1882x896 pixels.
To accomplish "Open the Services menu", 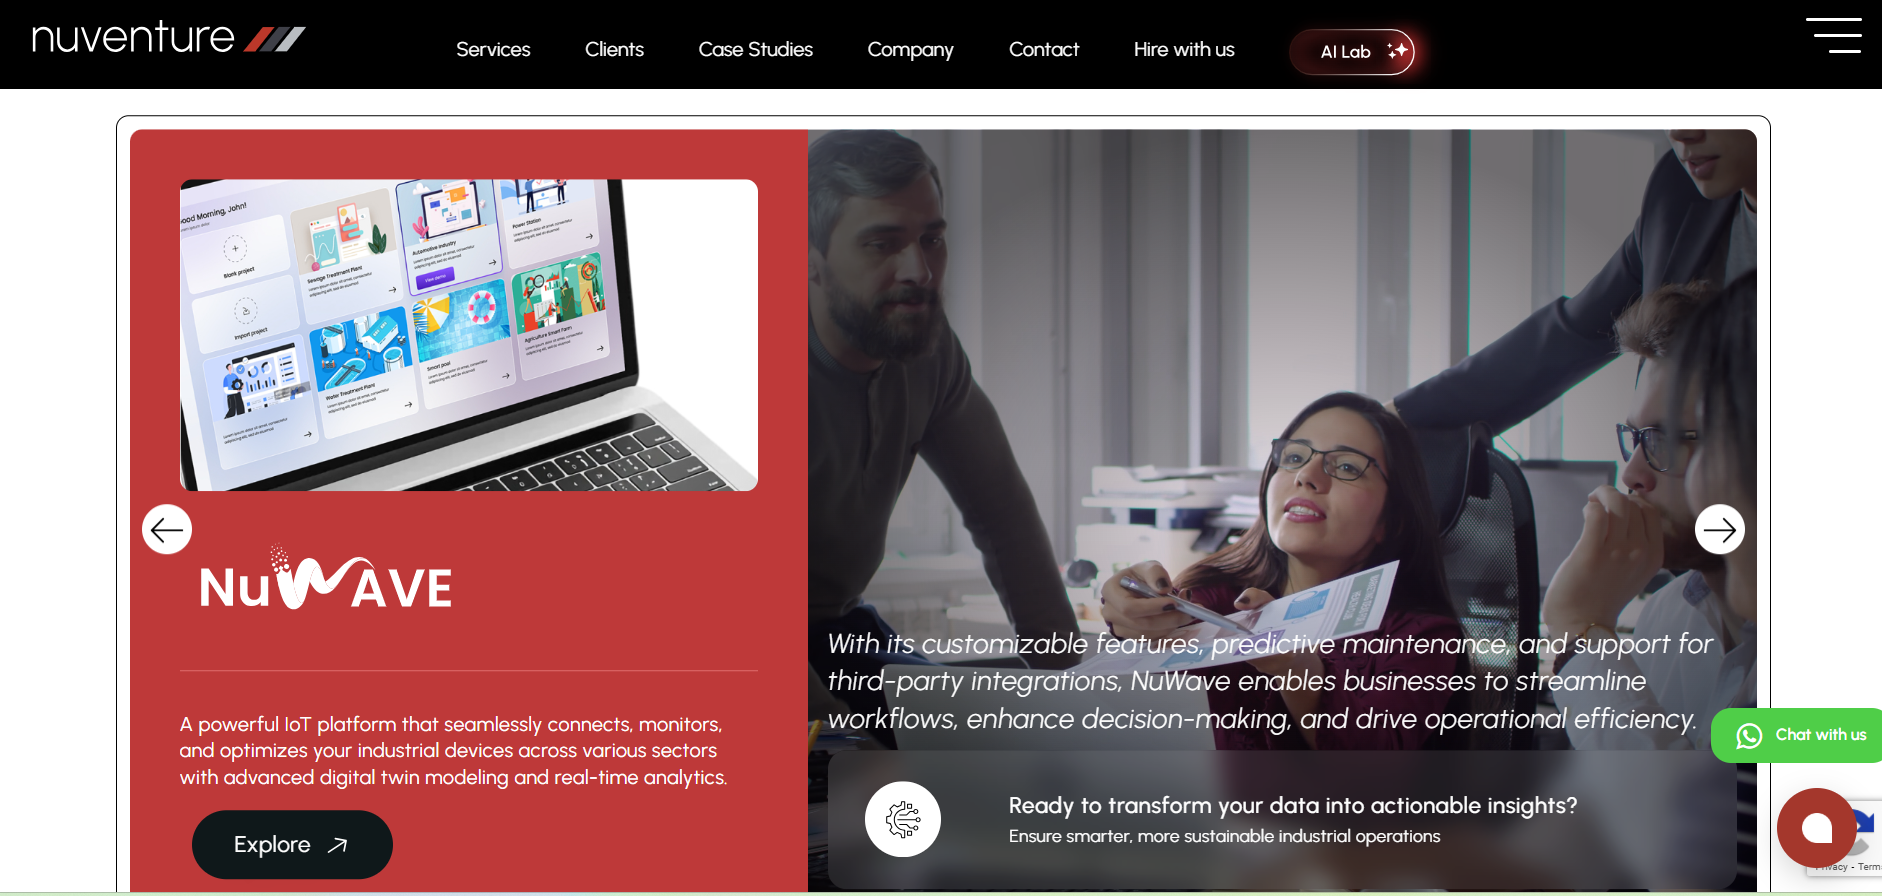I will click(493, 49).
